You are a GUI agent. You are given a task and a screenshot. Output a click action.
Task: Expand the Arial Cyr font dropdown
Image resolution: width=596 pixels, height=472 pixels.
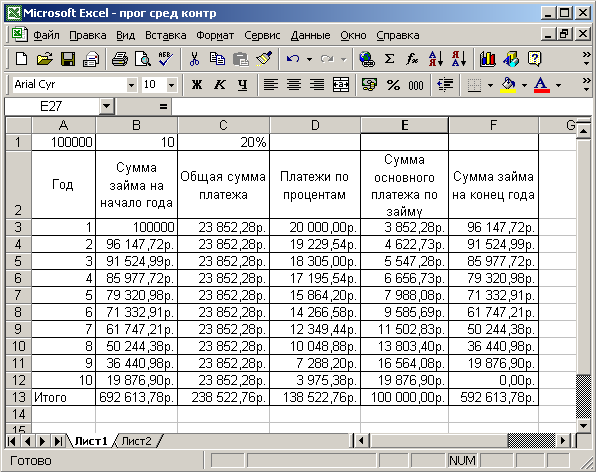(x=132, y=85)
